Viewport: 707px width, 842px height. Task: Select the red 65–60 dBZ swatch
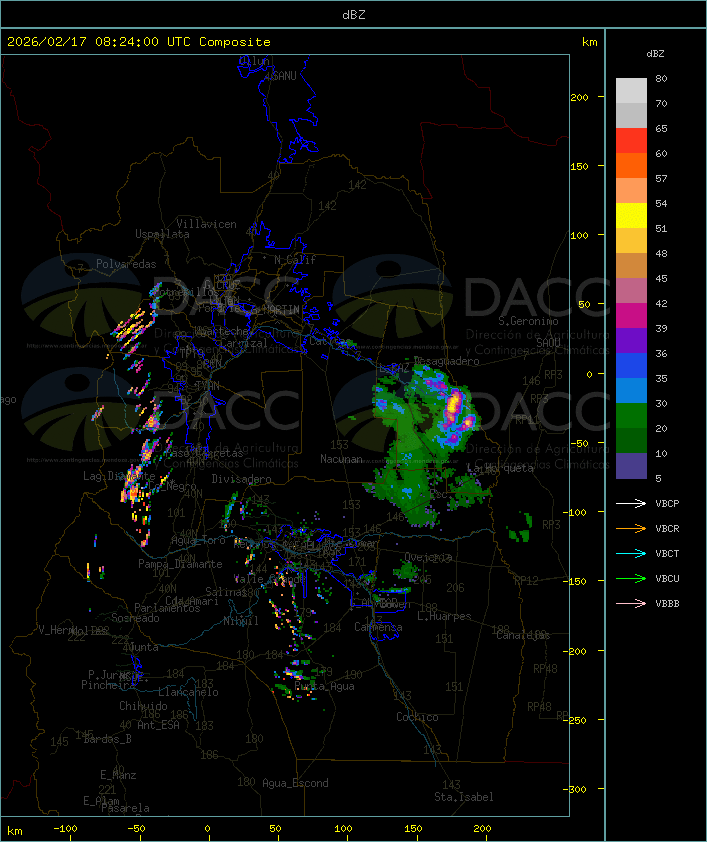[x=631, y=141]
